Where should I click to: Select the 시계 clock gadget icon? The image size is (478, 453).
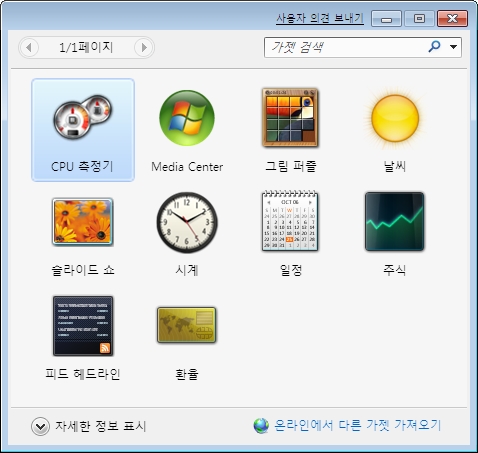coord(187,222)
